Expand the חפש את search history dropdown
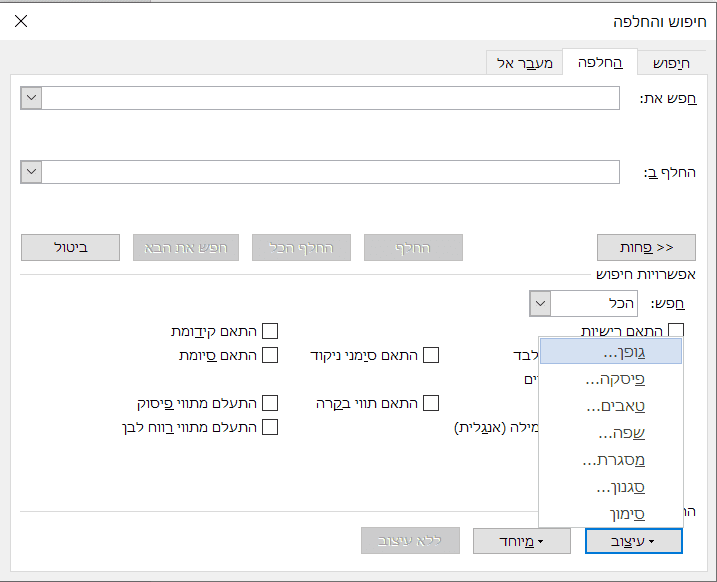 [31, 98]
